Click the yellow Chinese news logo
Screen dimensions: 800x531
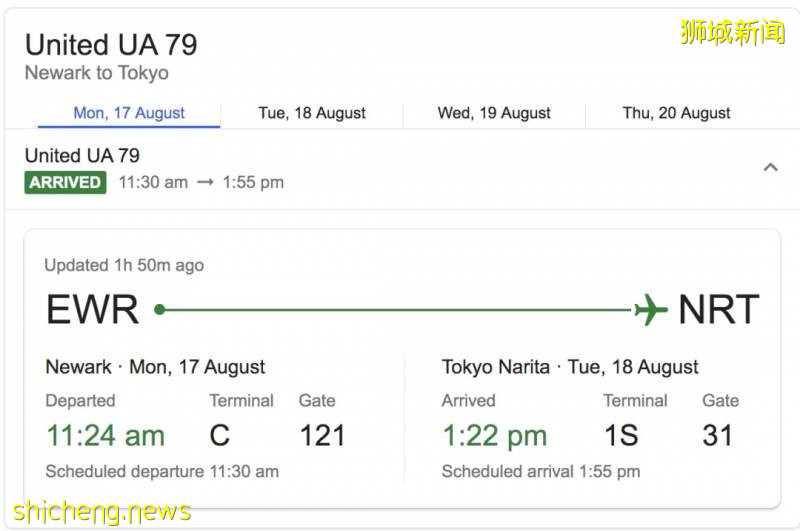(x=733, y=32)
